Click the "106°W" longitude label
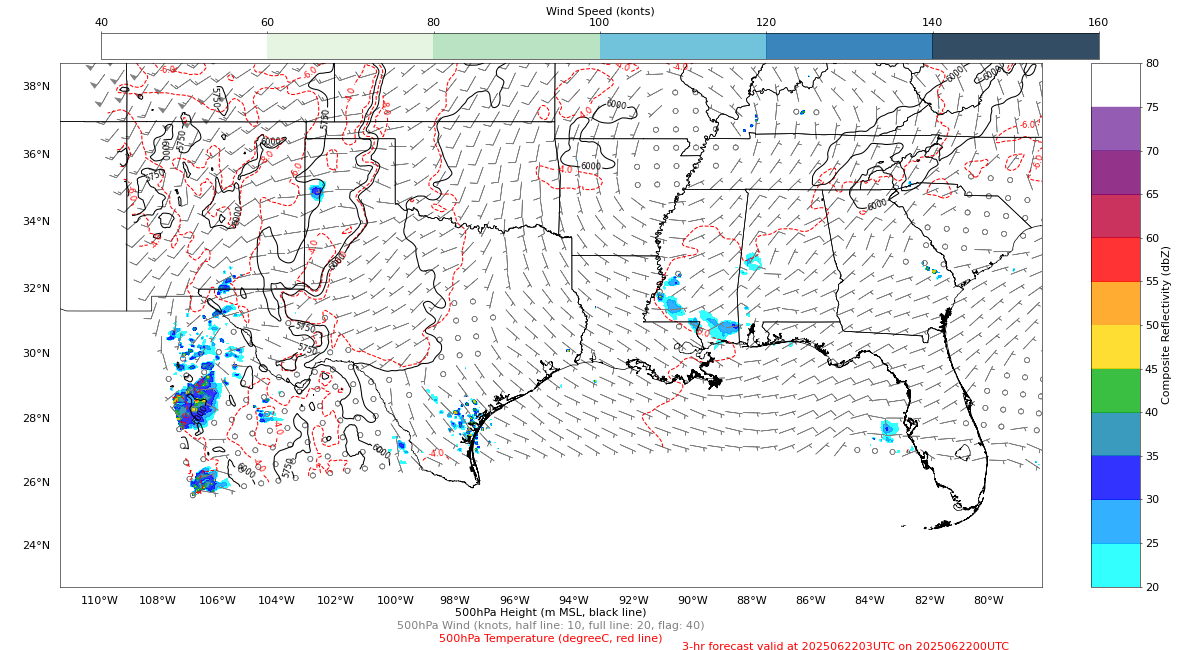Image resolution: width=1200 pixels, height=650 pixels. point(217,600)
